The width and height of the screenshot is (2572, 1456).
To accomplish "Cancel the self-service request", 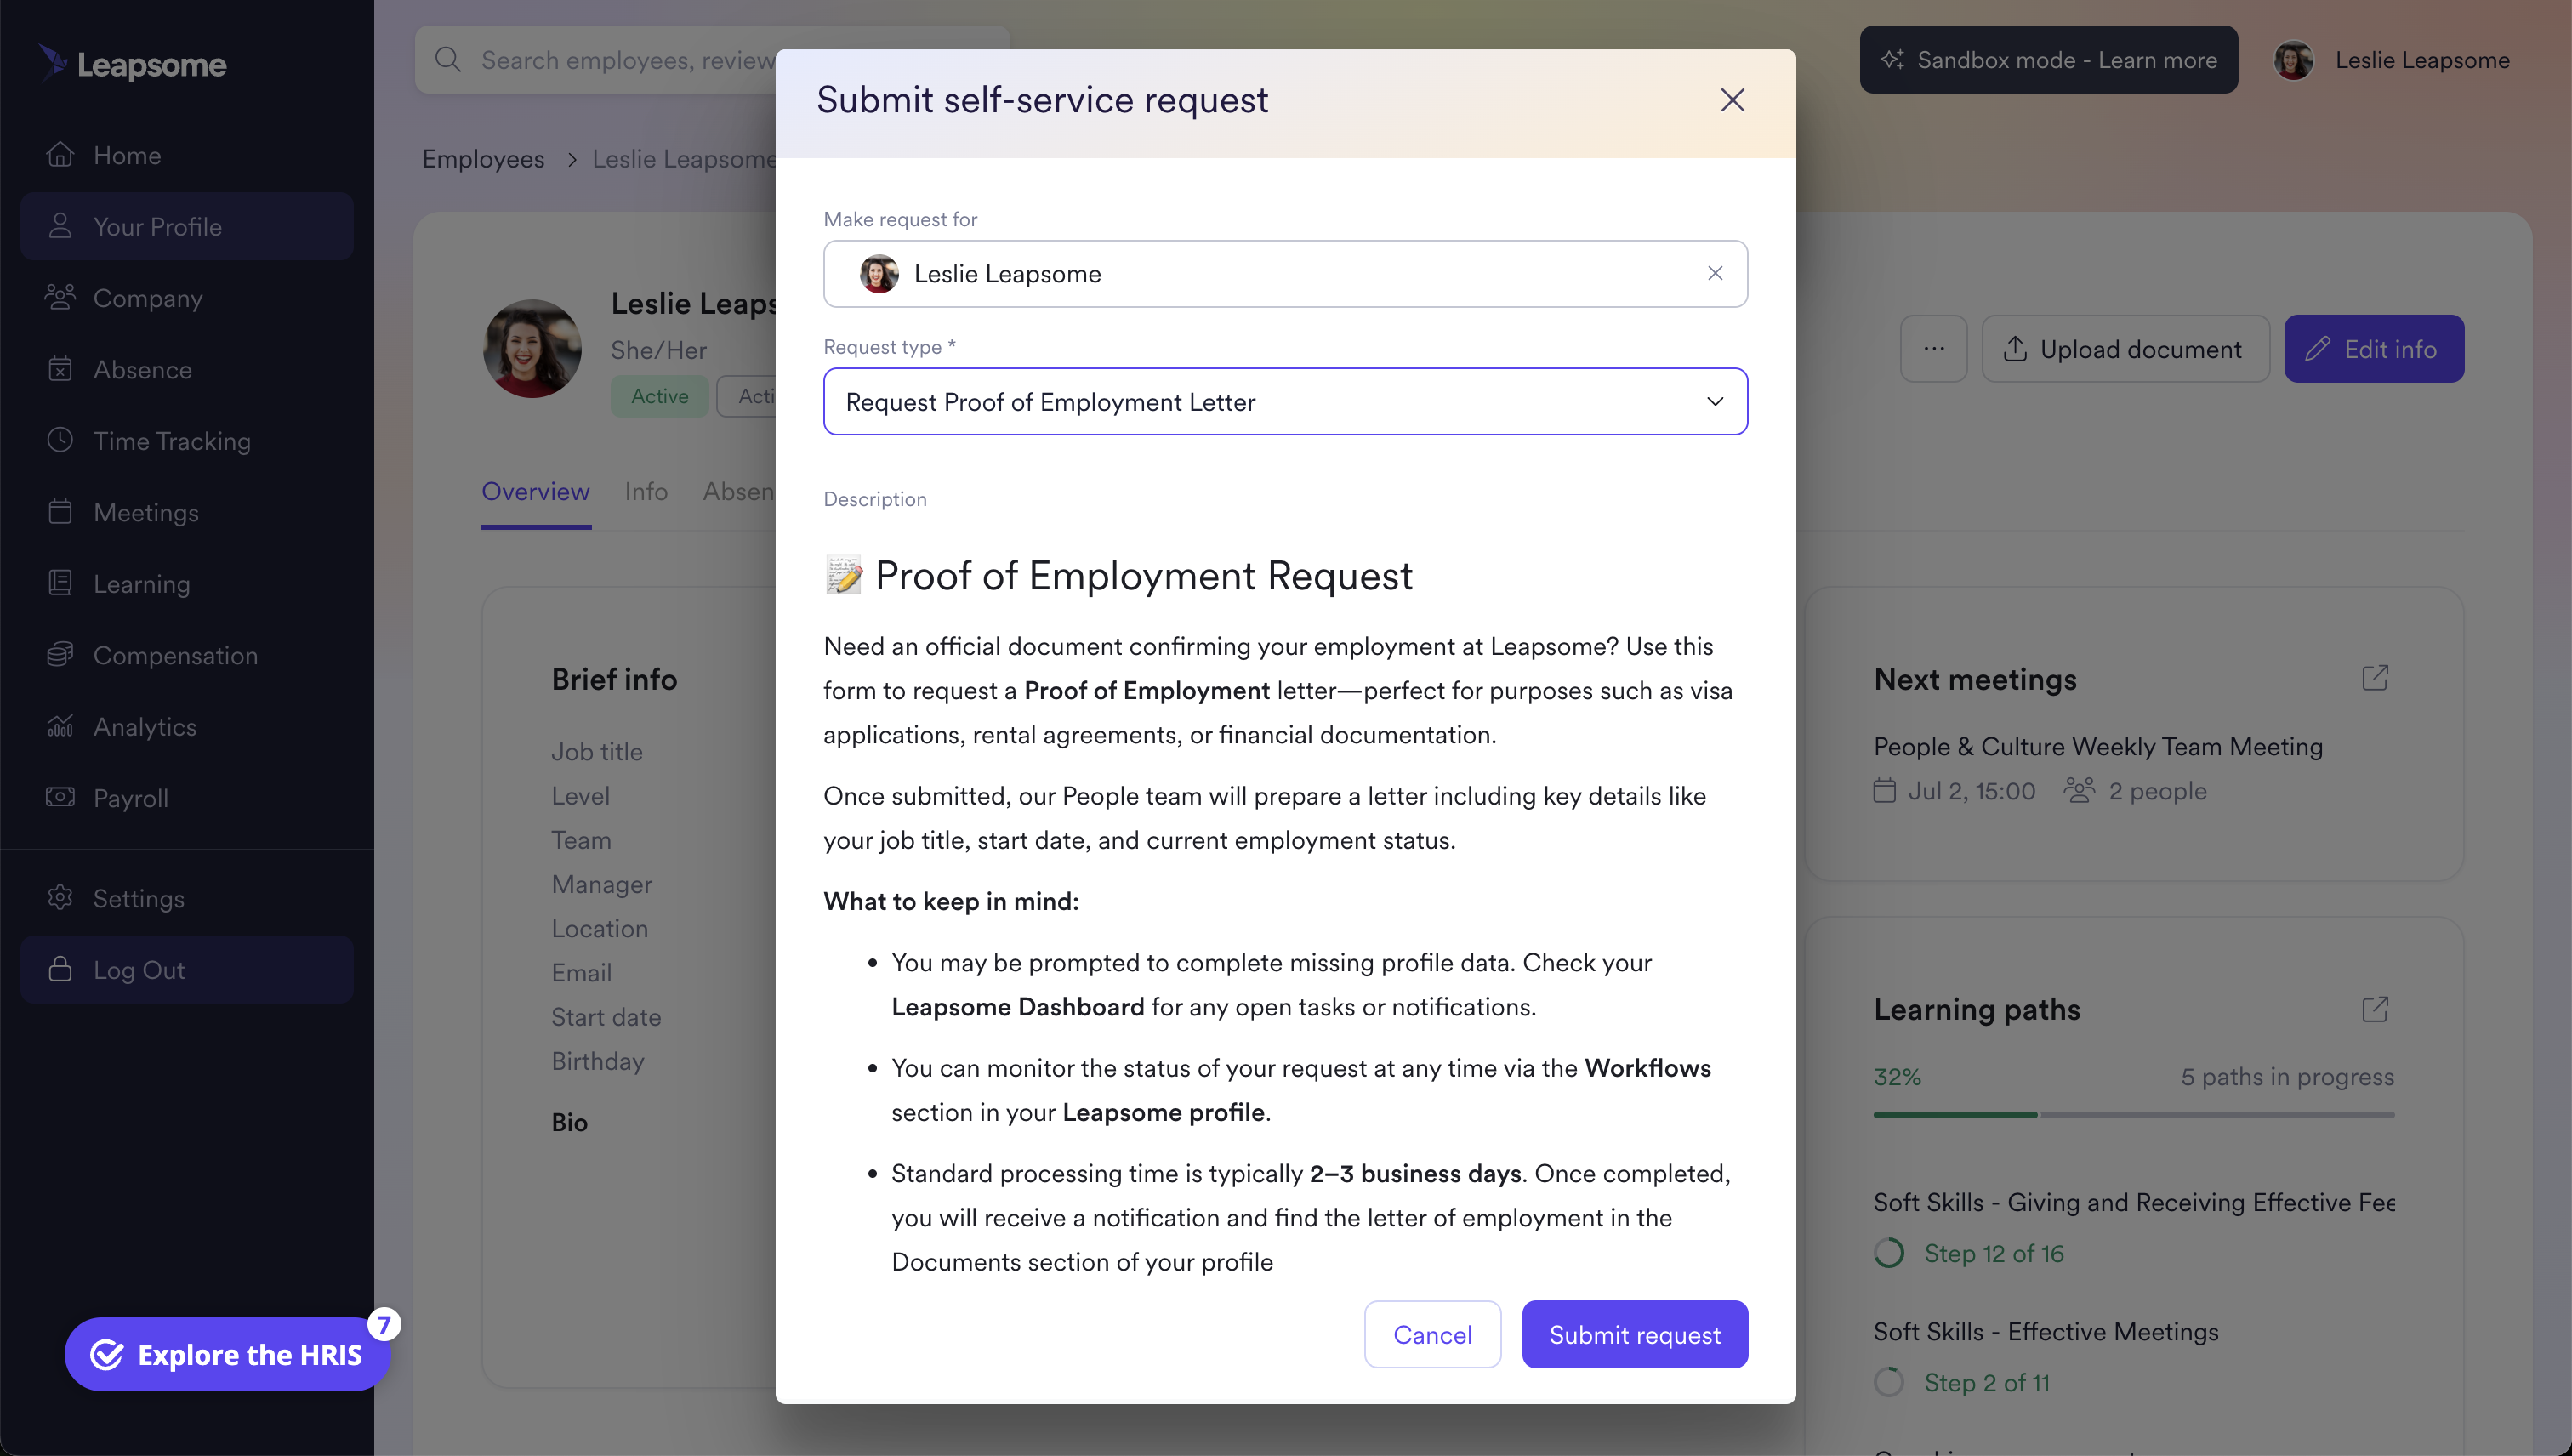I will point(1432,1334).
